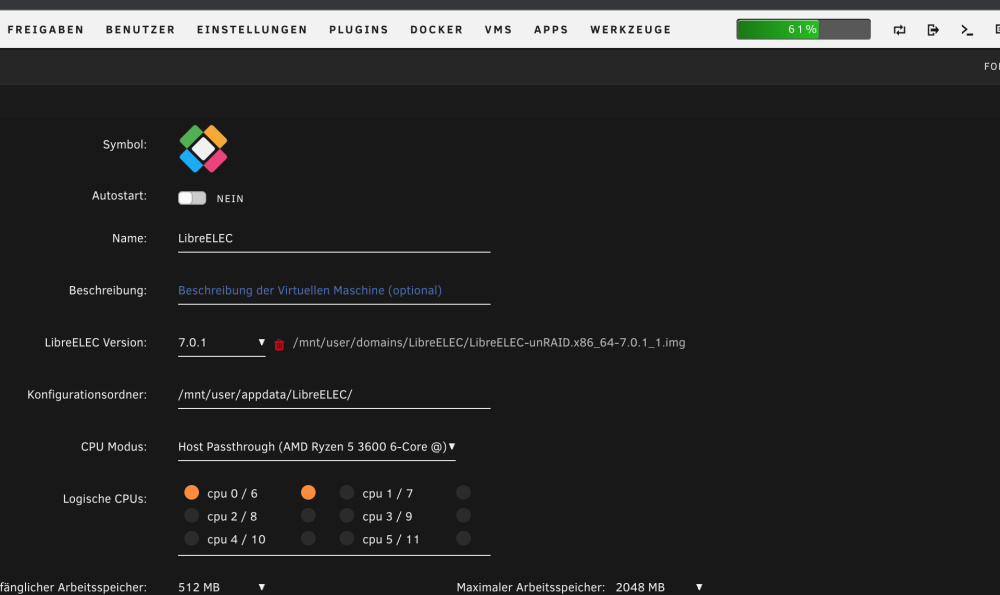Click the 'cpu 5 / 11' label

(391, 540)
